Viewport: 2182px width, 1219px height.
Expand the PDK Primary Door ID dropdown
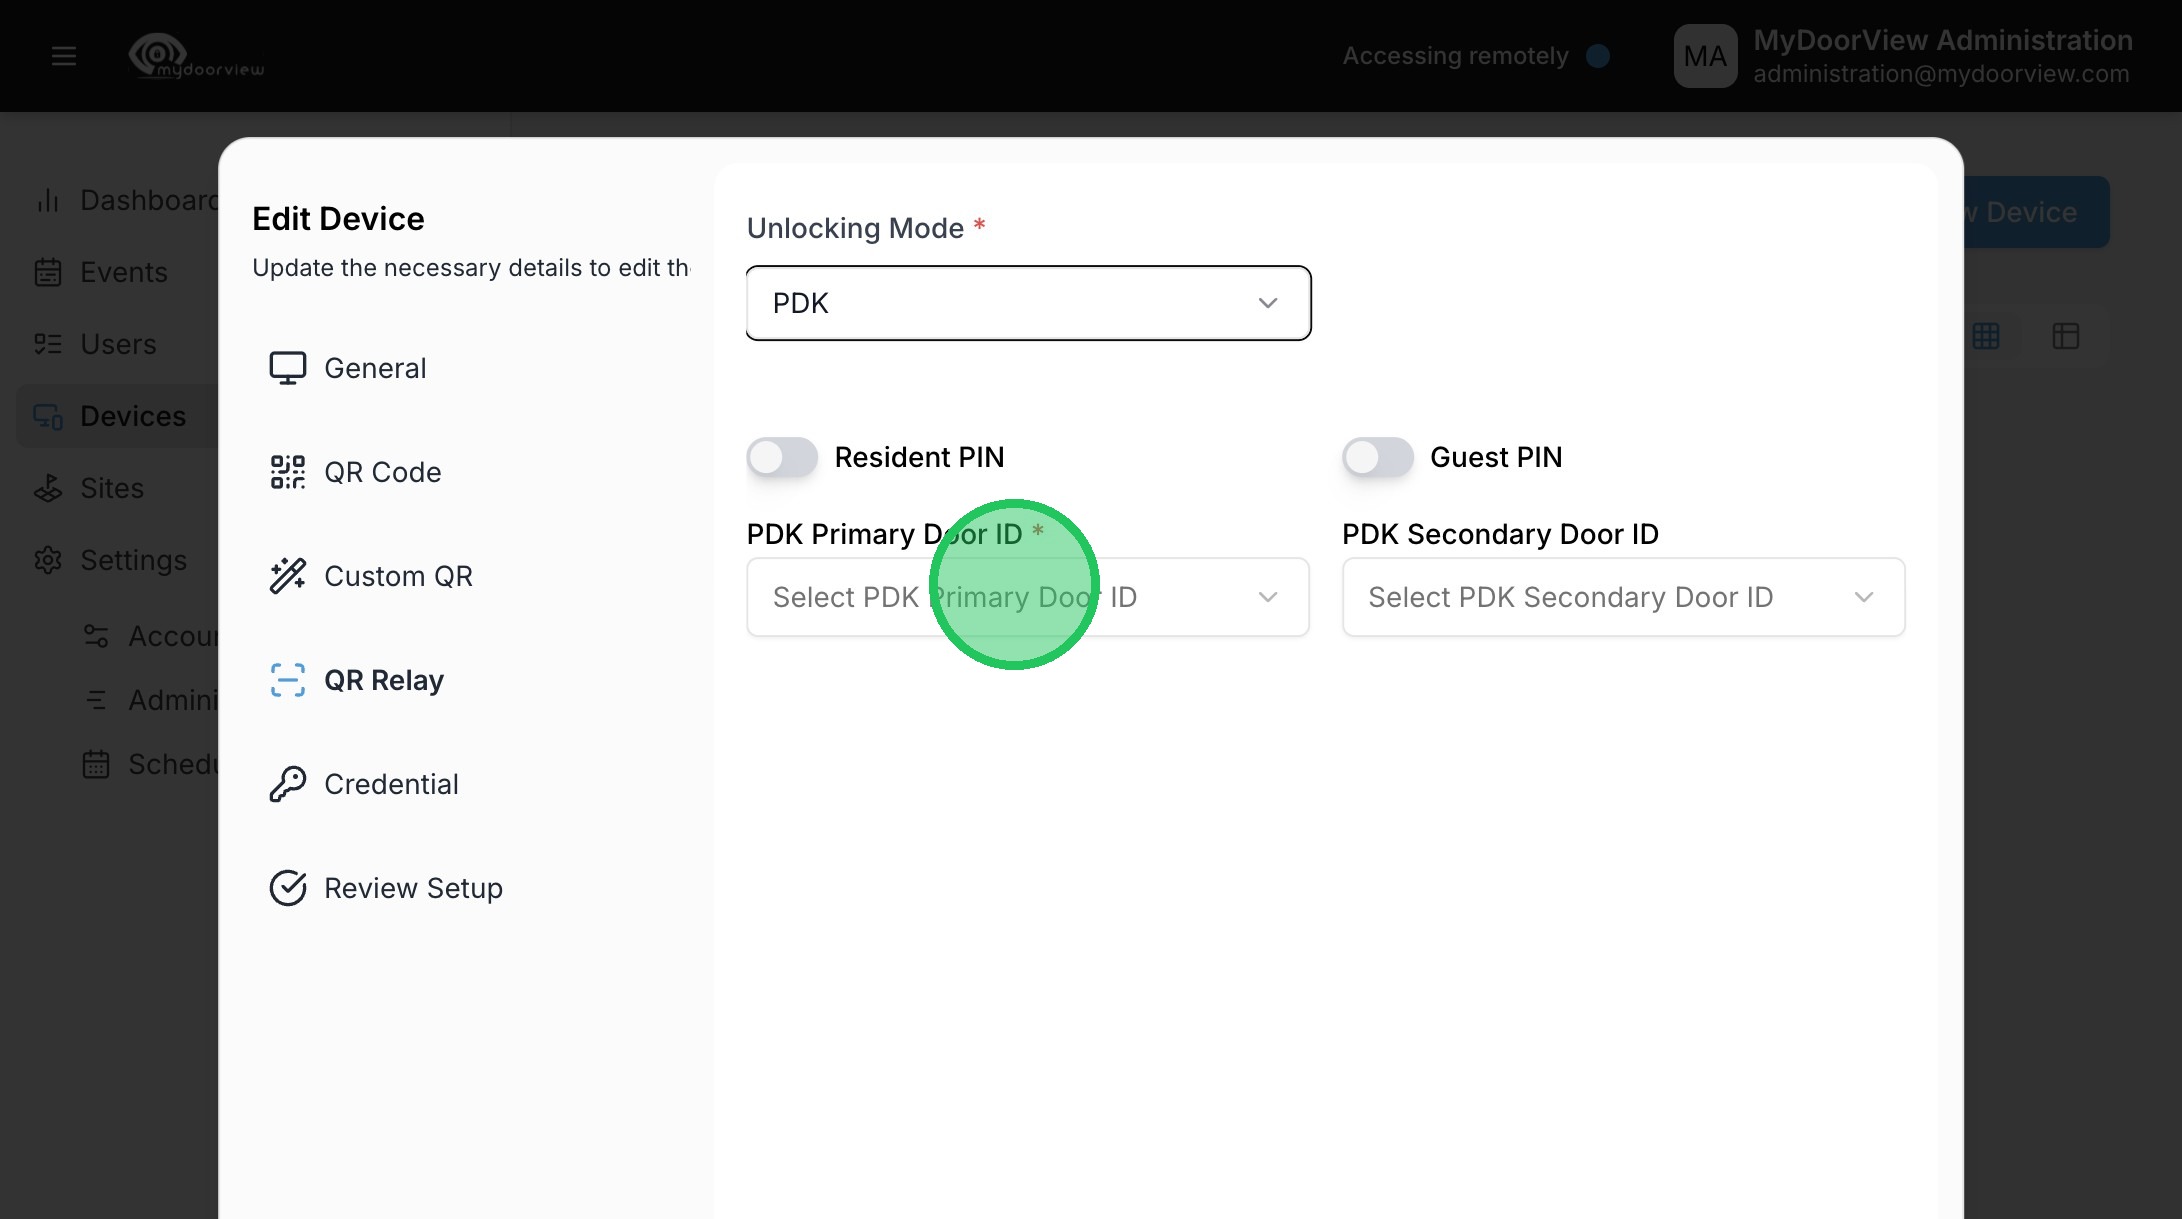1028,597
